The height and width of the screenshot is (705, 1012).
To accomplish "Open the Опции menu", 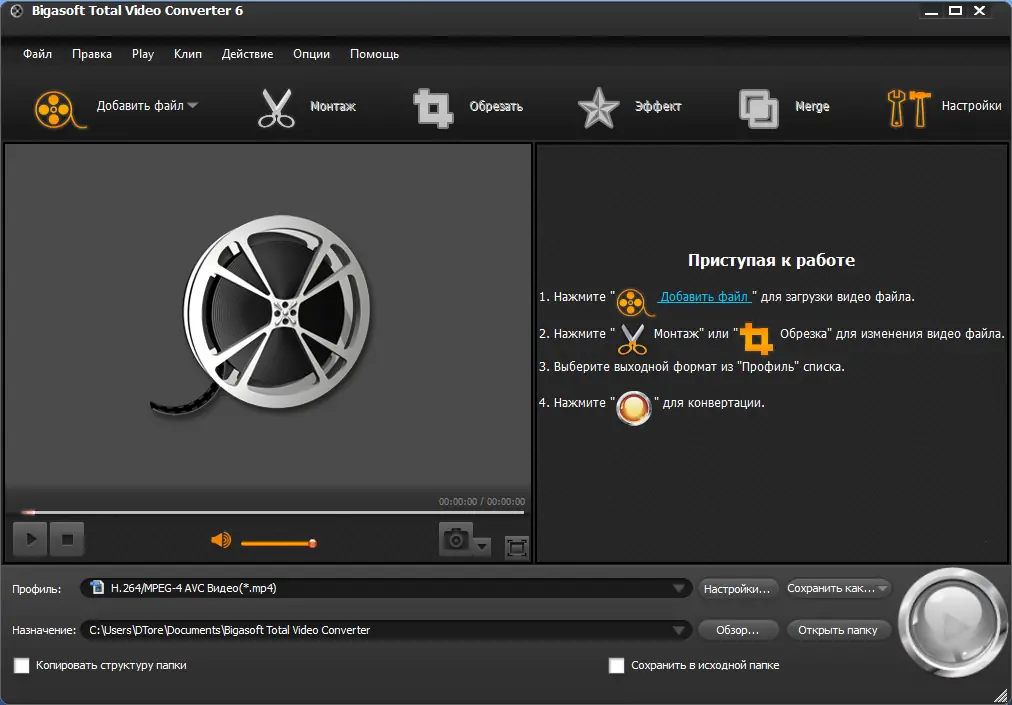I will pyautogui.click(x=311, y=54).
